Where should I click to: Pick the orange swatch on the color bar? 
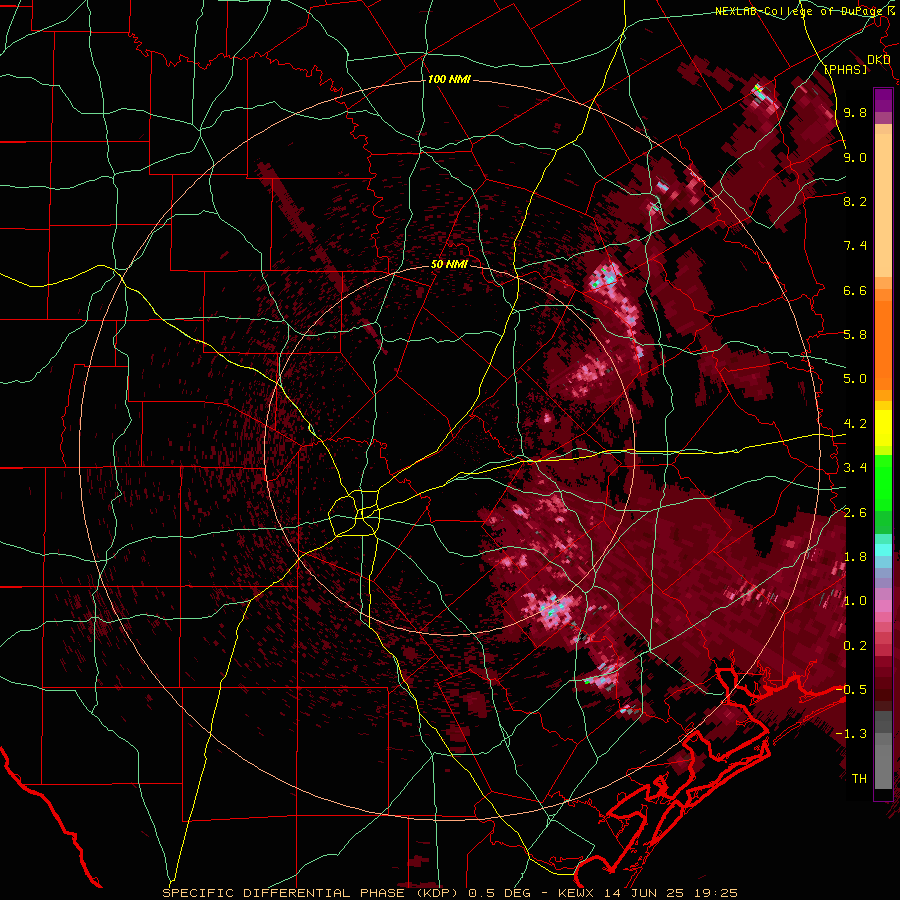pos(883,344)
